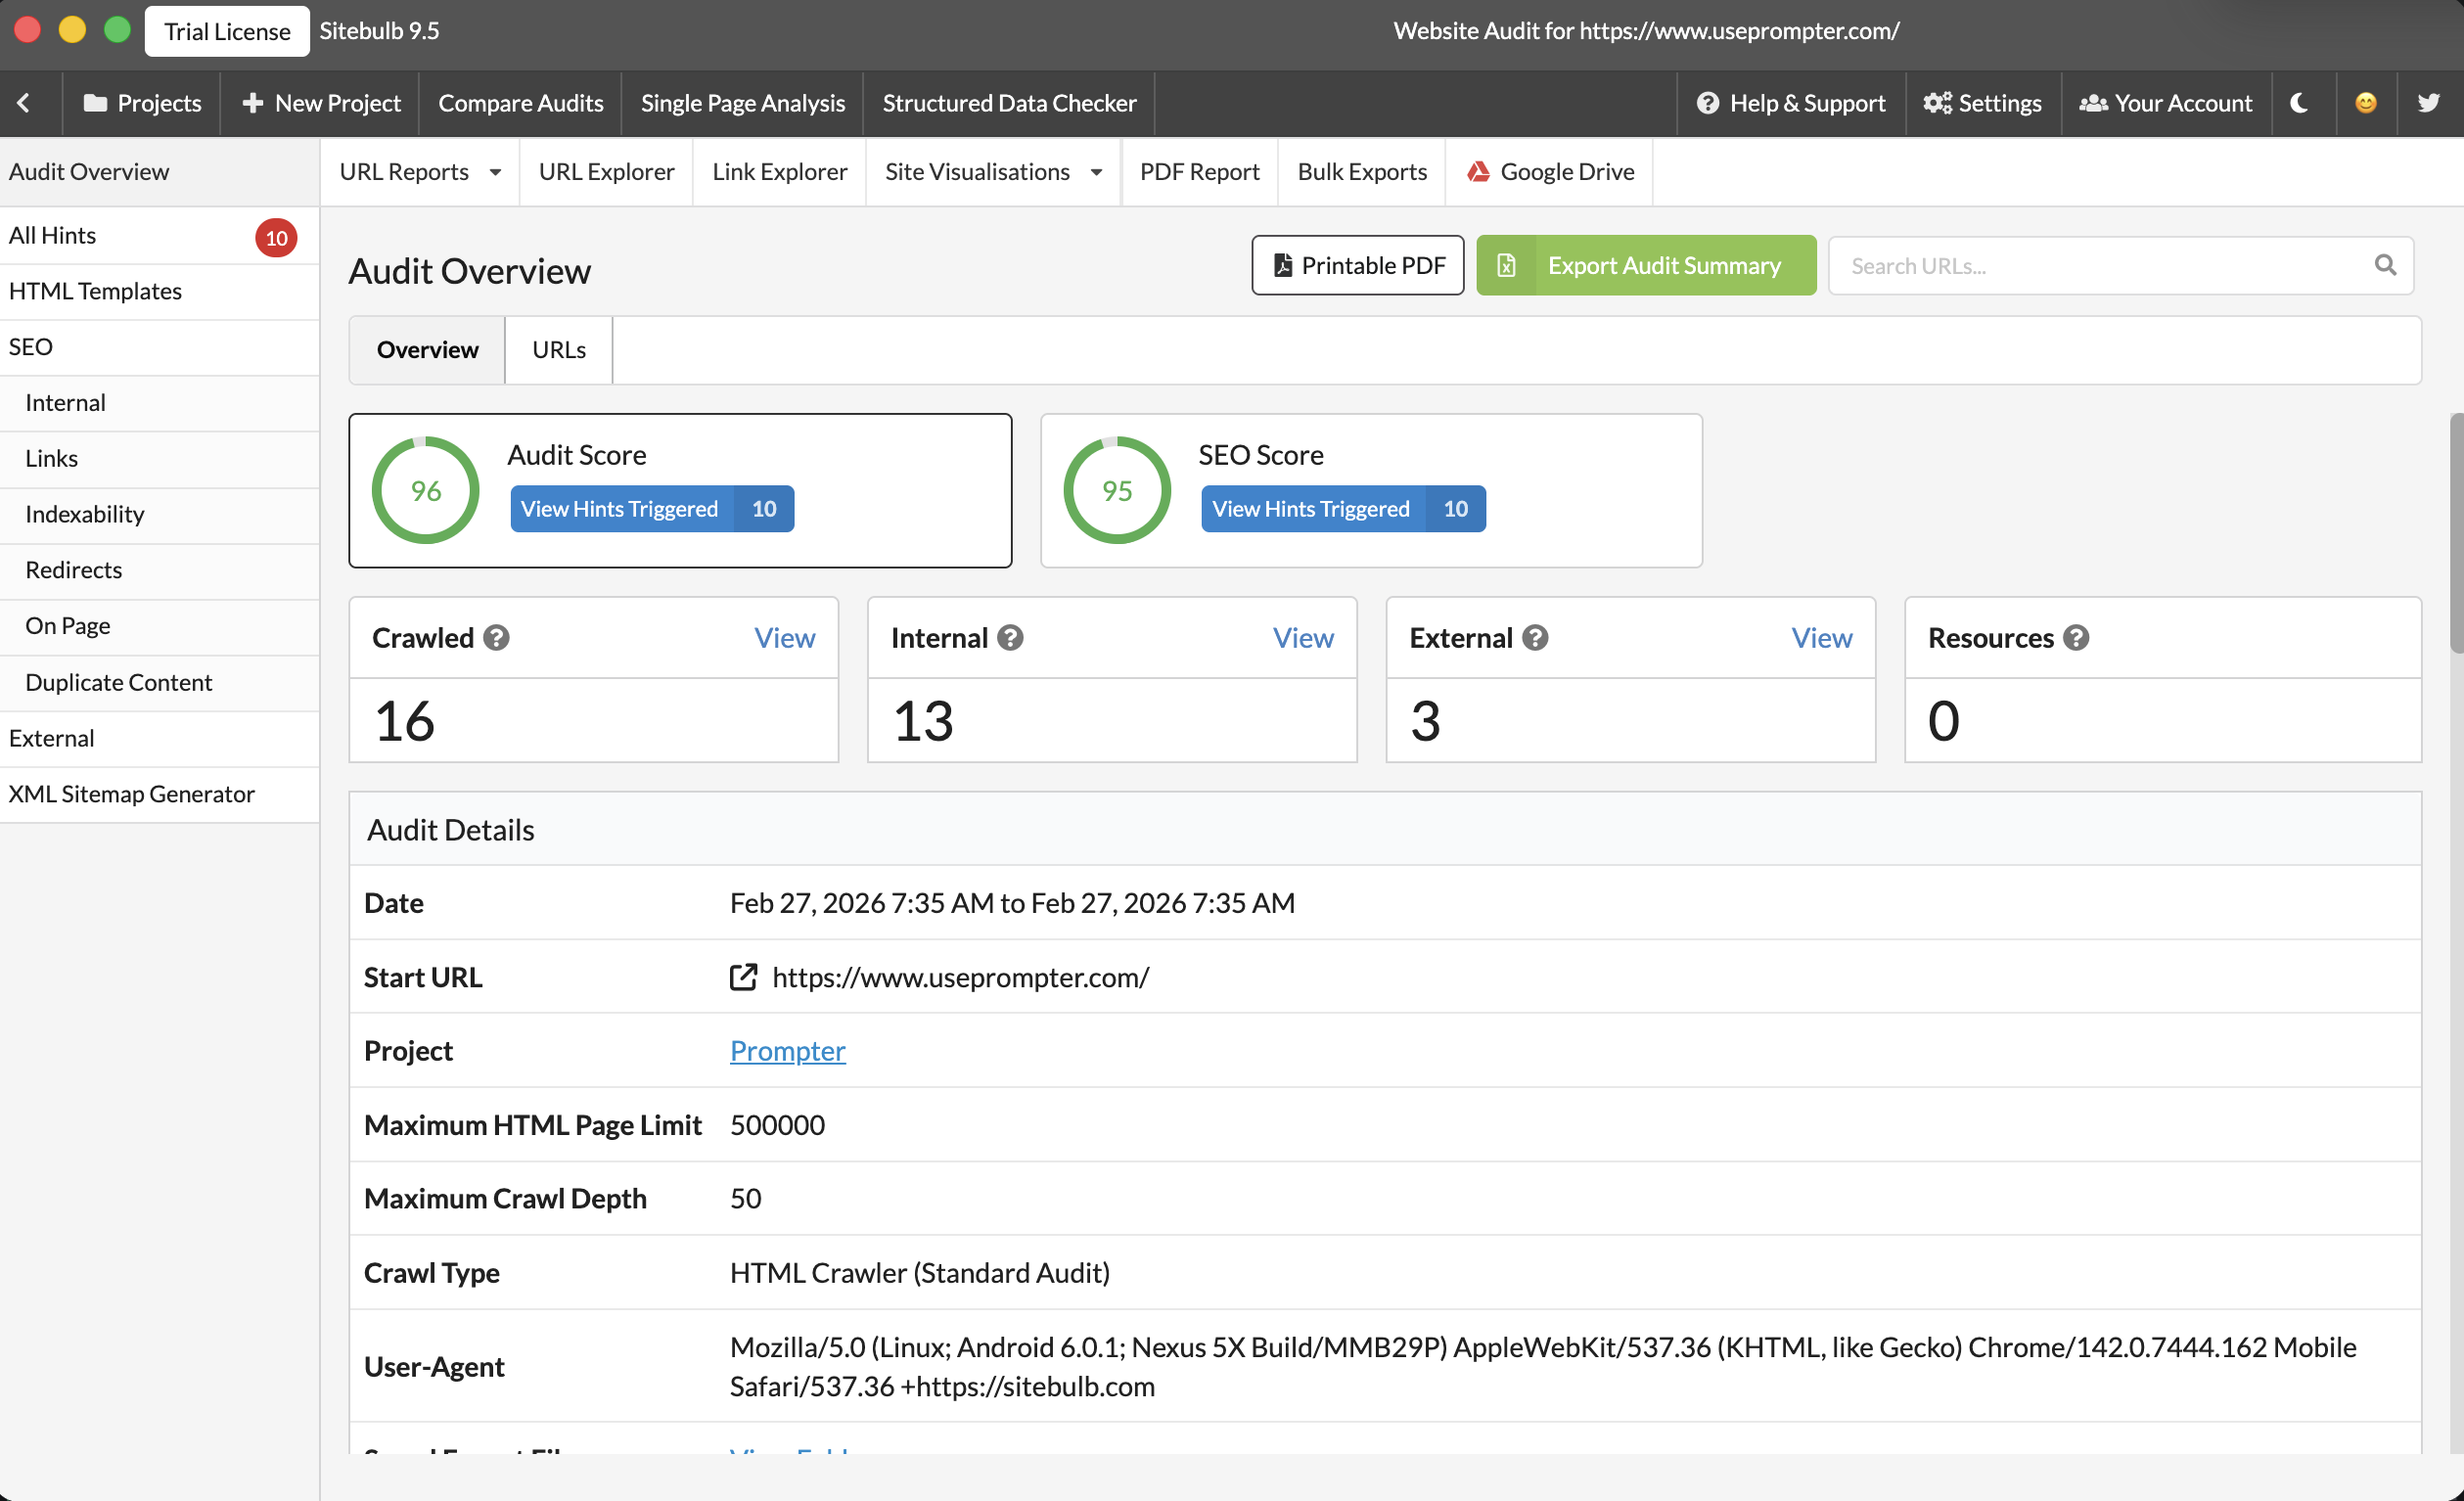
Task: Select Indexability in the sidebar
Action: (x=84, y=514)
